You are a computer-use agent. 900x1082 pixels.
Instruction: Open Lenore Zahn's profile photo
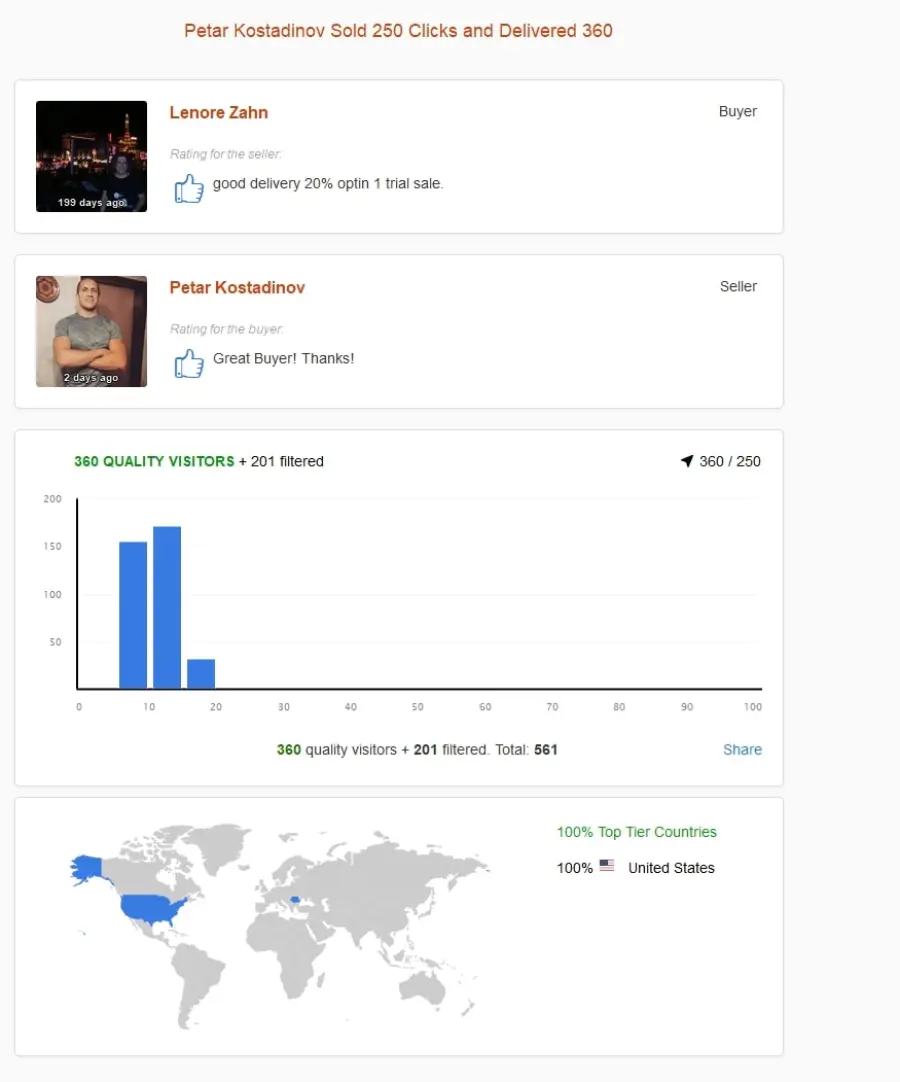click(x=91, y=156)
